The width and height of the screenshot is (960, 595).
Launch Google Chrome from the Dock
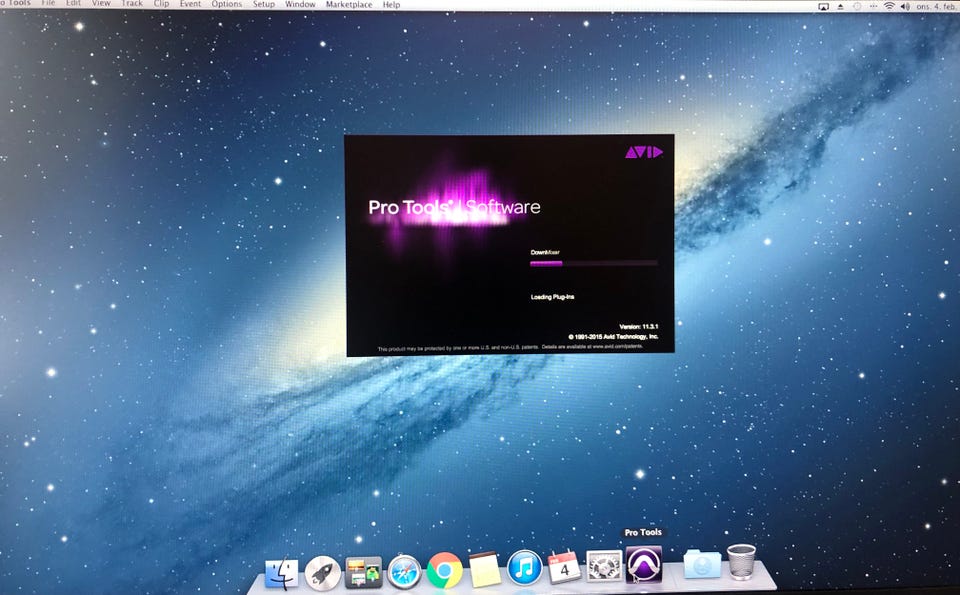click(444, 571)
